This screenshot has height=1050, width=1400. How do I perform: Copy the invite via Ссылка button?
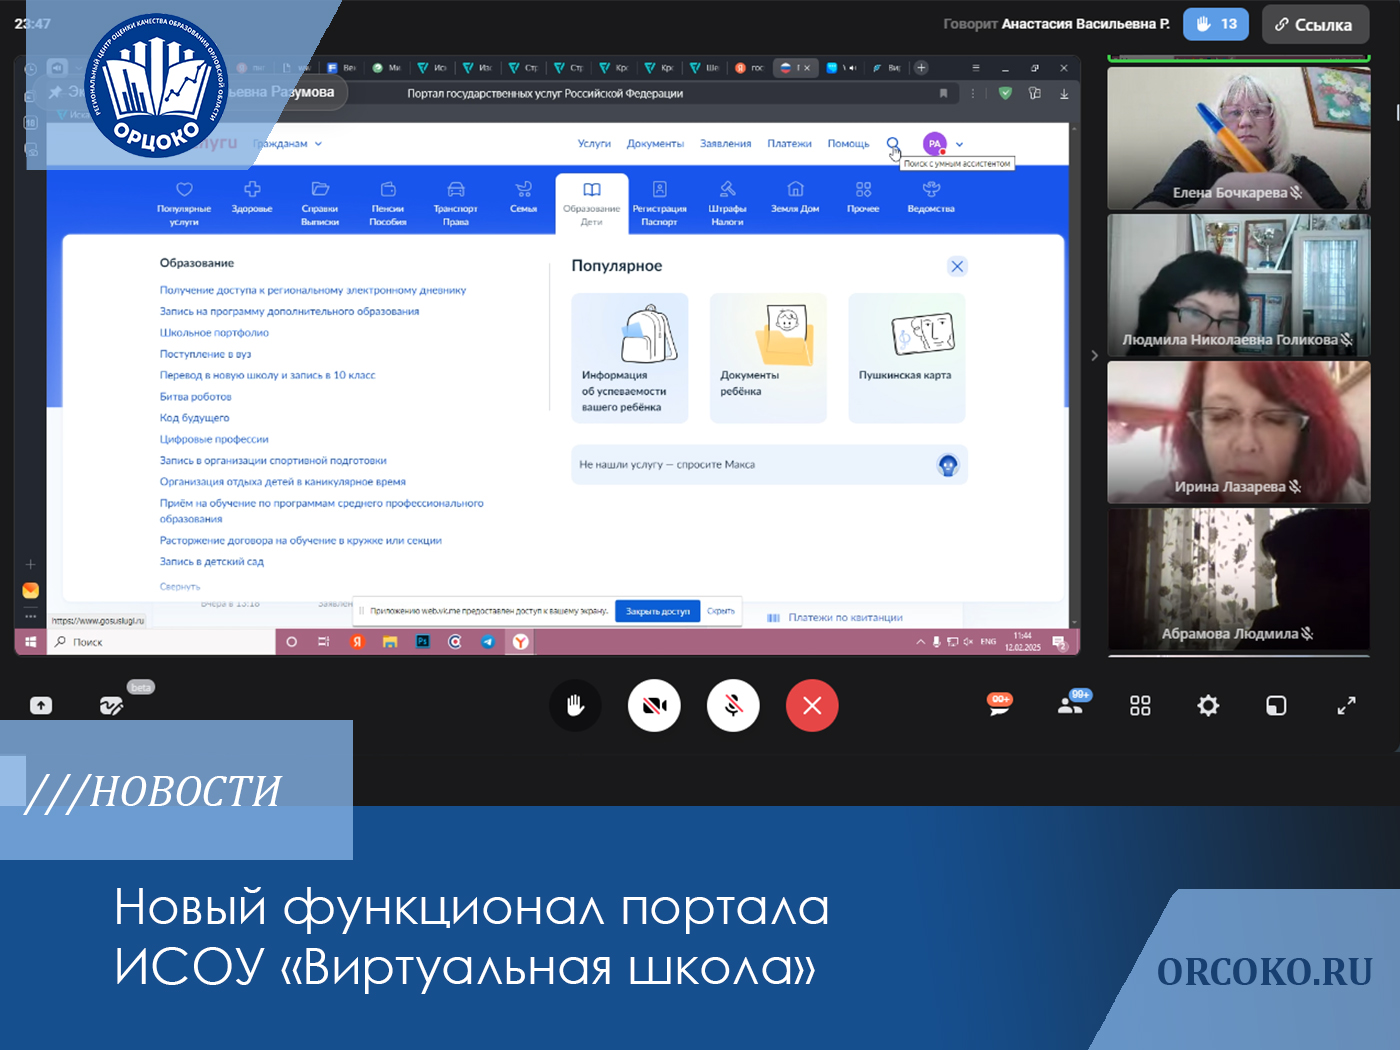pyautogui.click(x=1314, y=24)
